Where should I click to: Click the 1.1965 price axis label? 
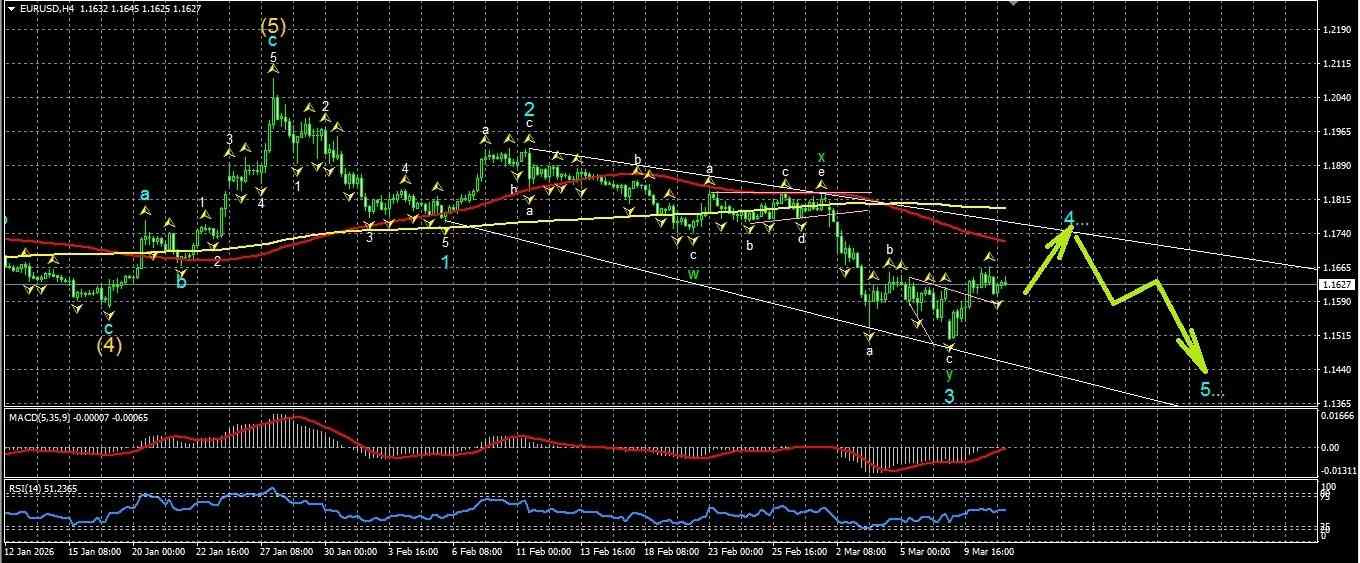[x=1335, y=132]
